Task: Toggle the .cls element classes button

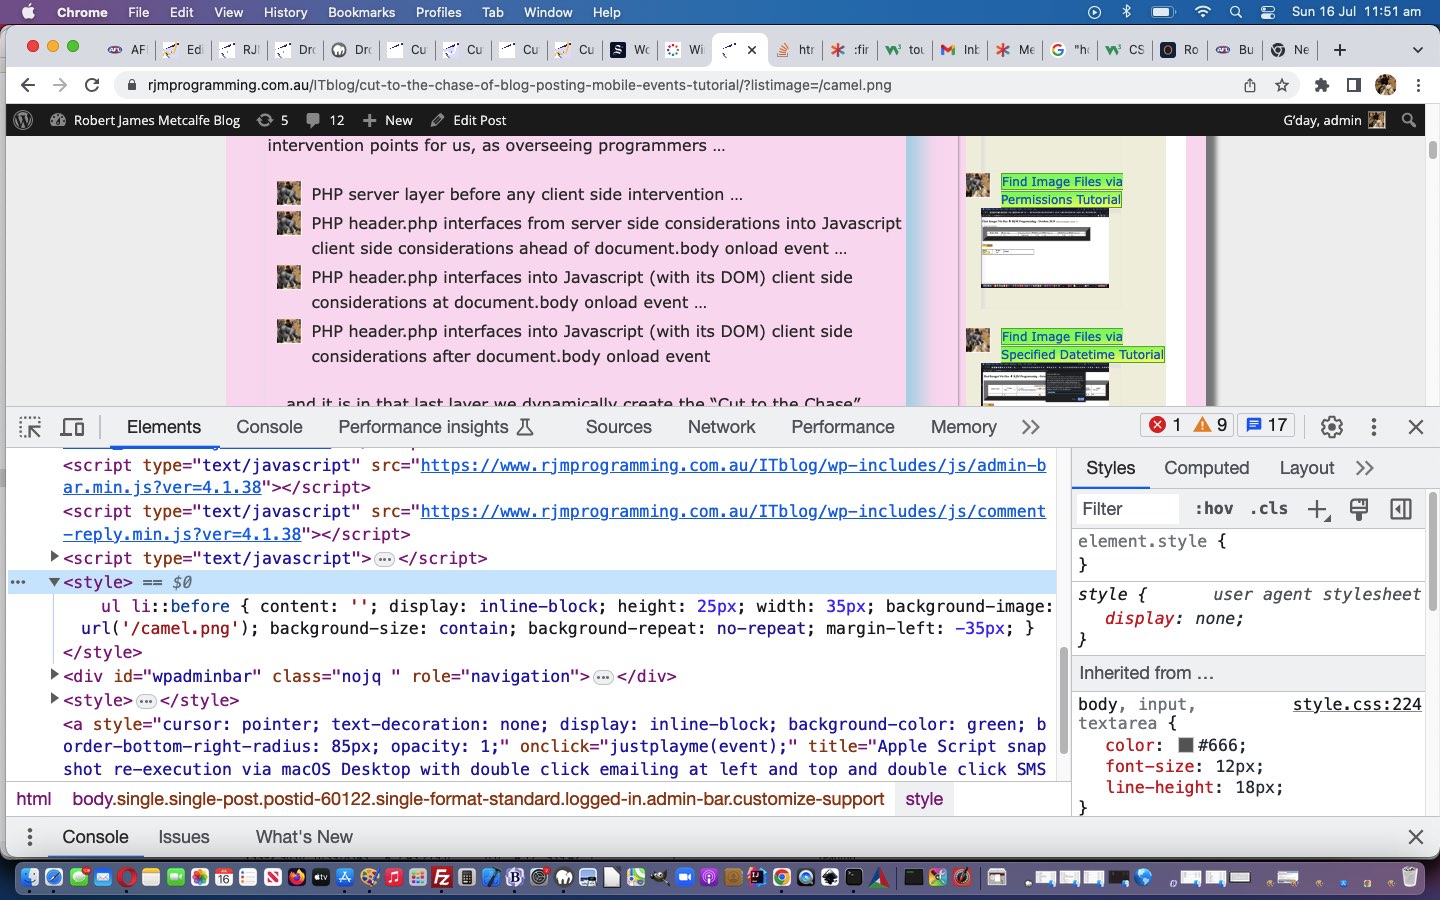Action: (1269, 509)
